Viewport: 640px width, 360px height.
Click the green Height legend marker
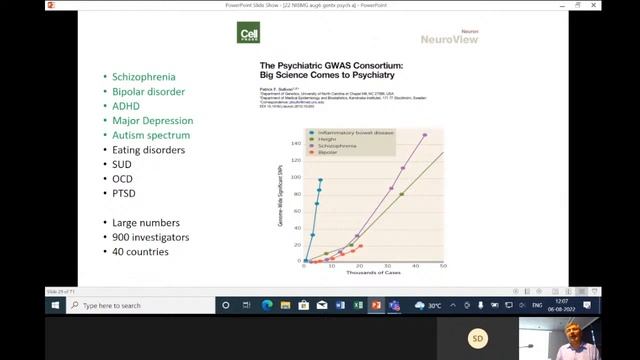pyautogui.click(x=312, y=139)
